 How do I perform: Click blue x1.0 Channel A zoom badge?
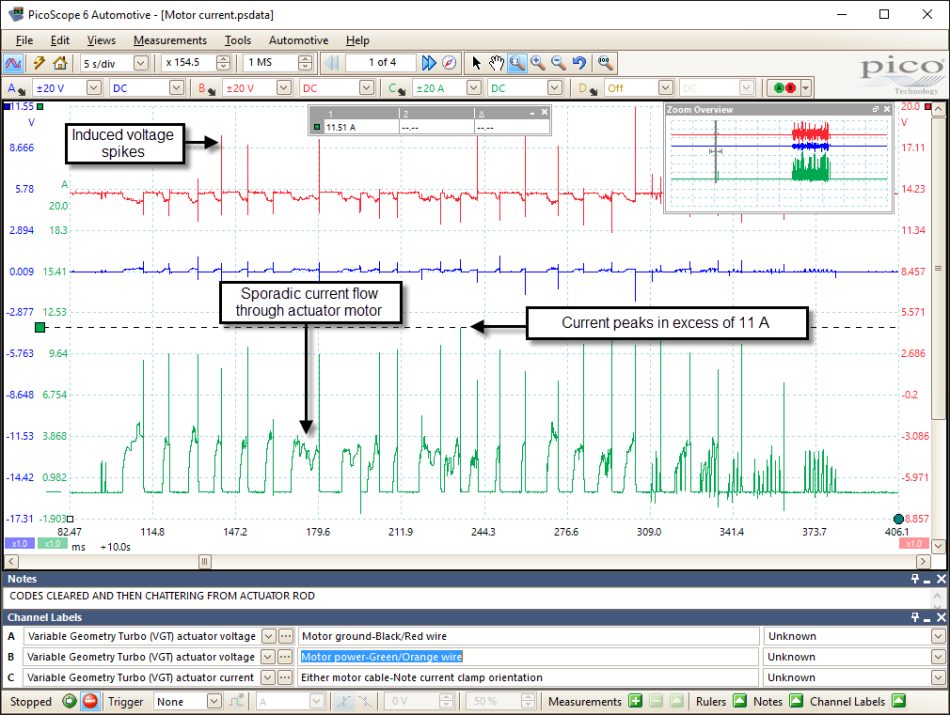20,544
